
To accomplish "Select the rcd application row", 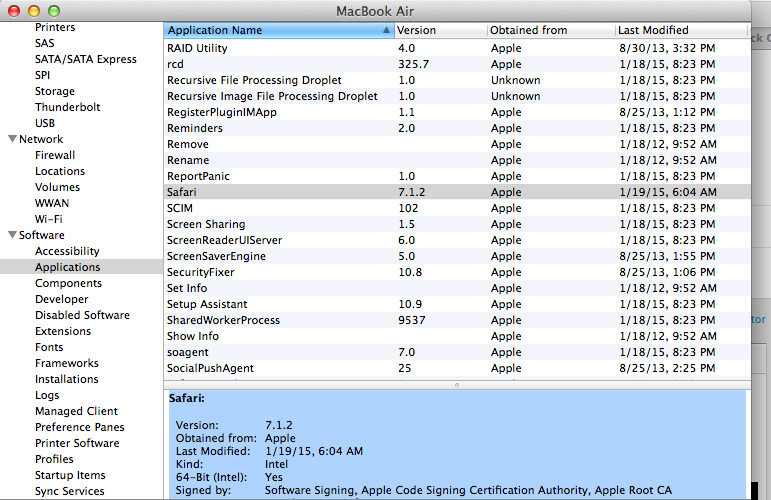I will click(457, 64).
